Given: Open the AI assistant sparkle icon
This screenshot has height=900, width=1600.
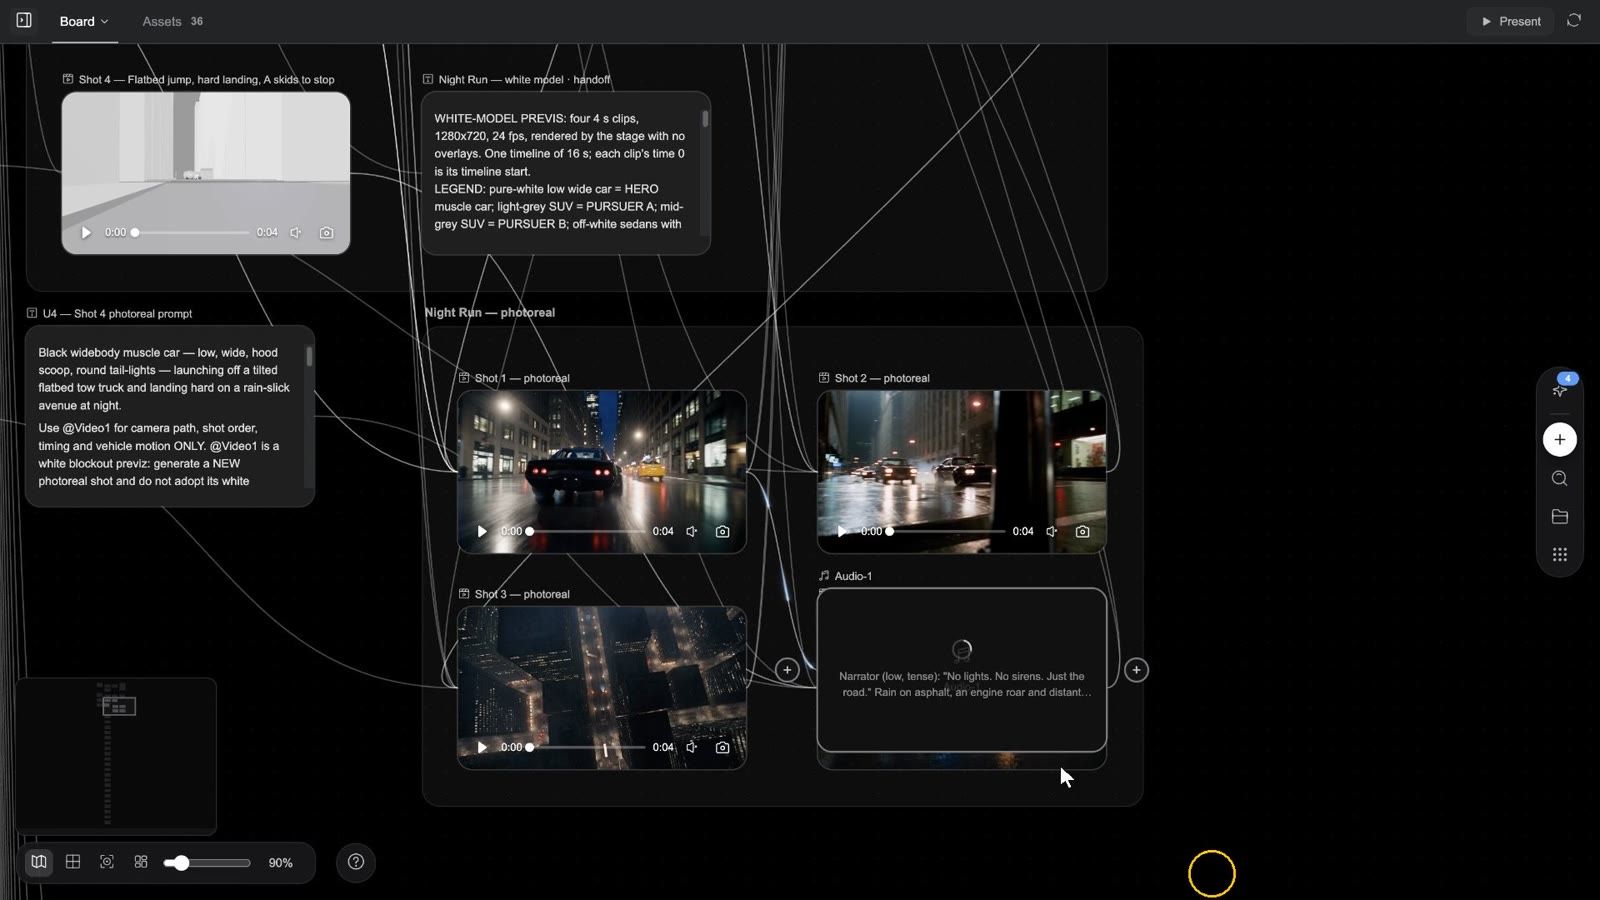Looking at the screenshot, I should (1559, 390).
